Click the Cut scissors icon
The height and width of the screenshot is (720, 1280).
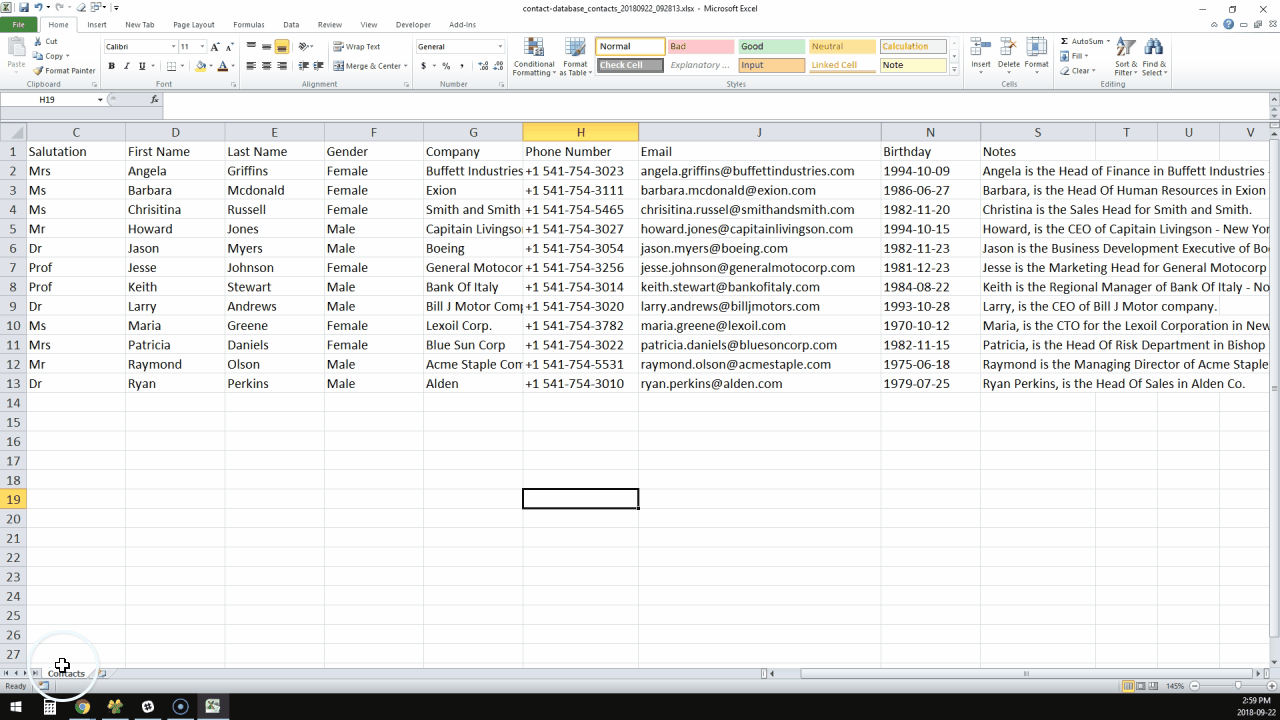[38, 42]
